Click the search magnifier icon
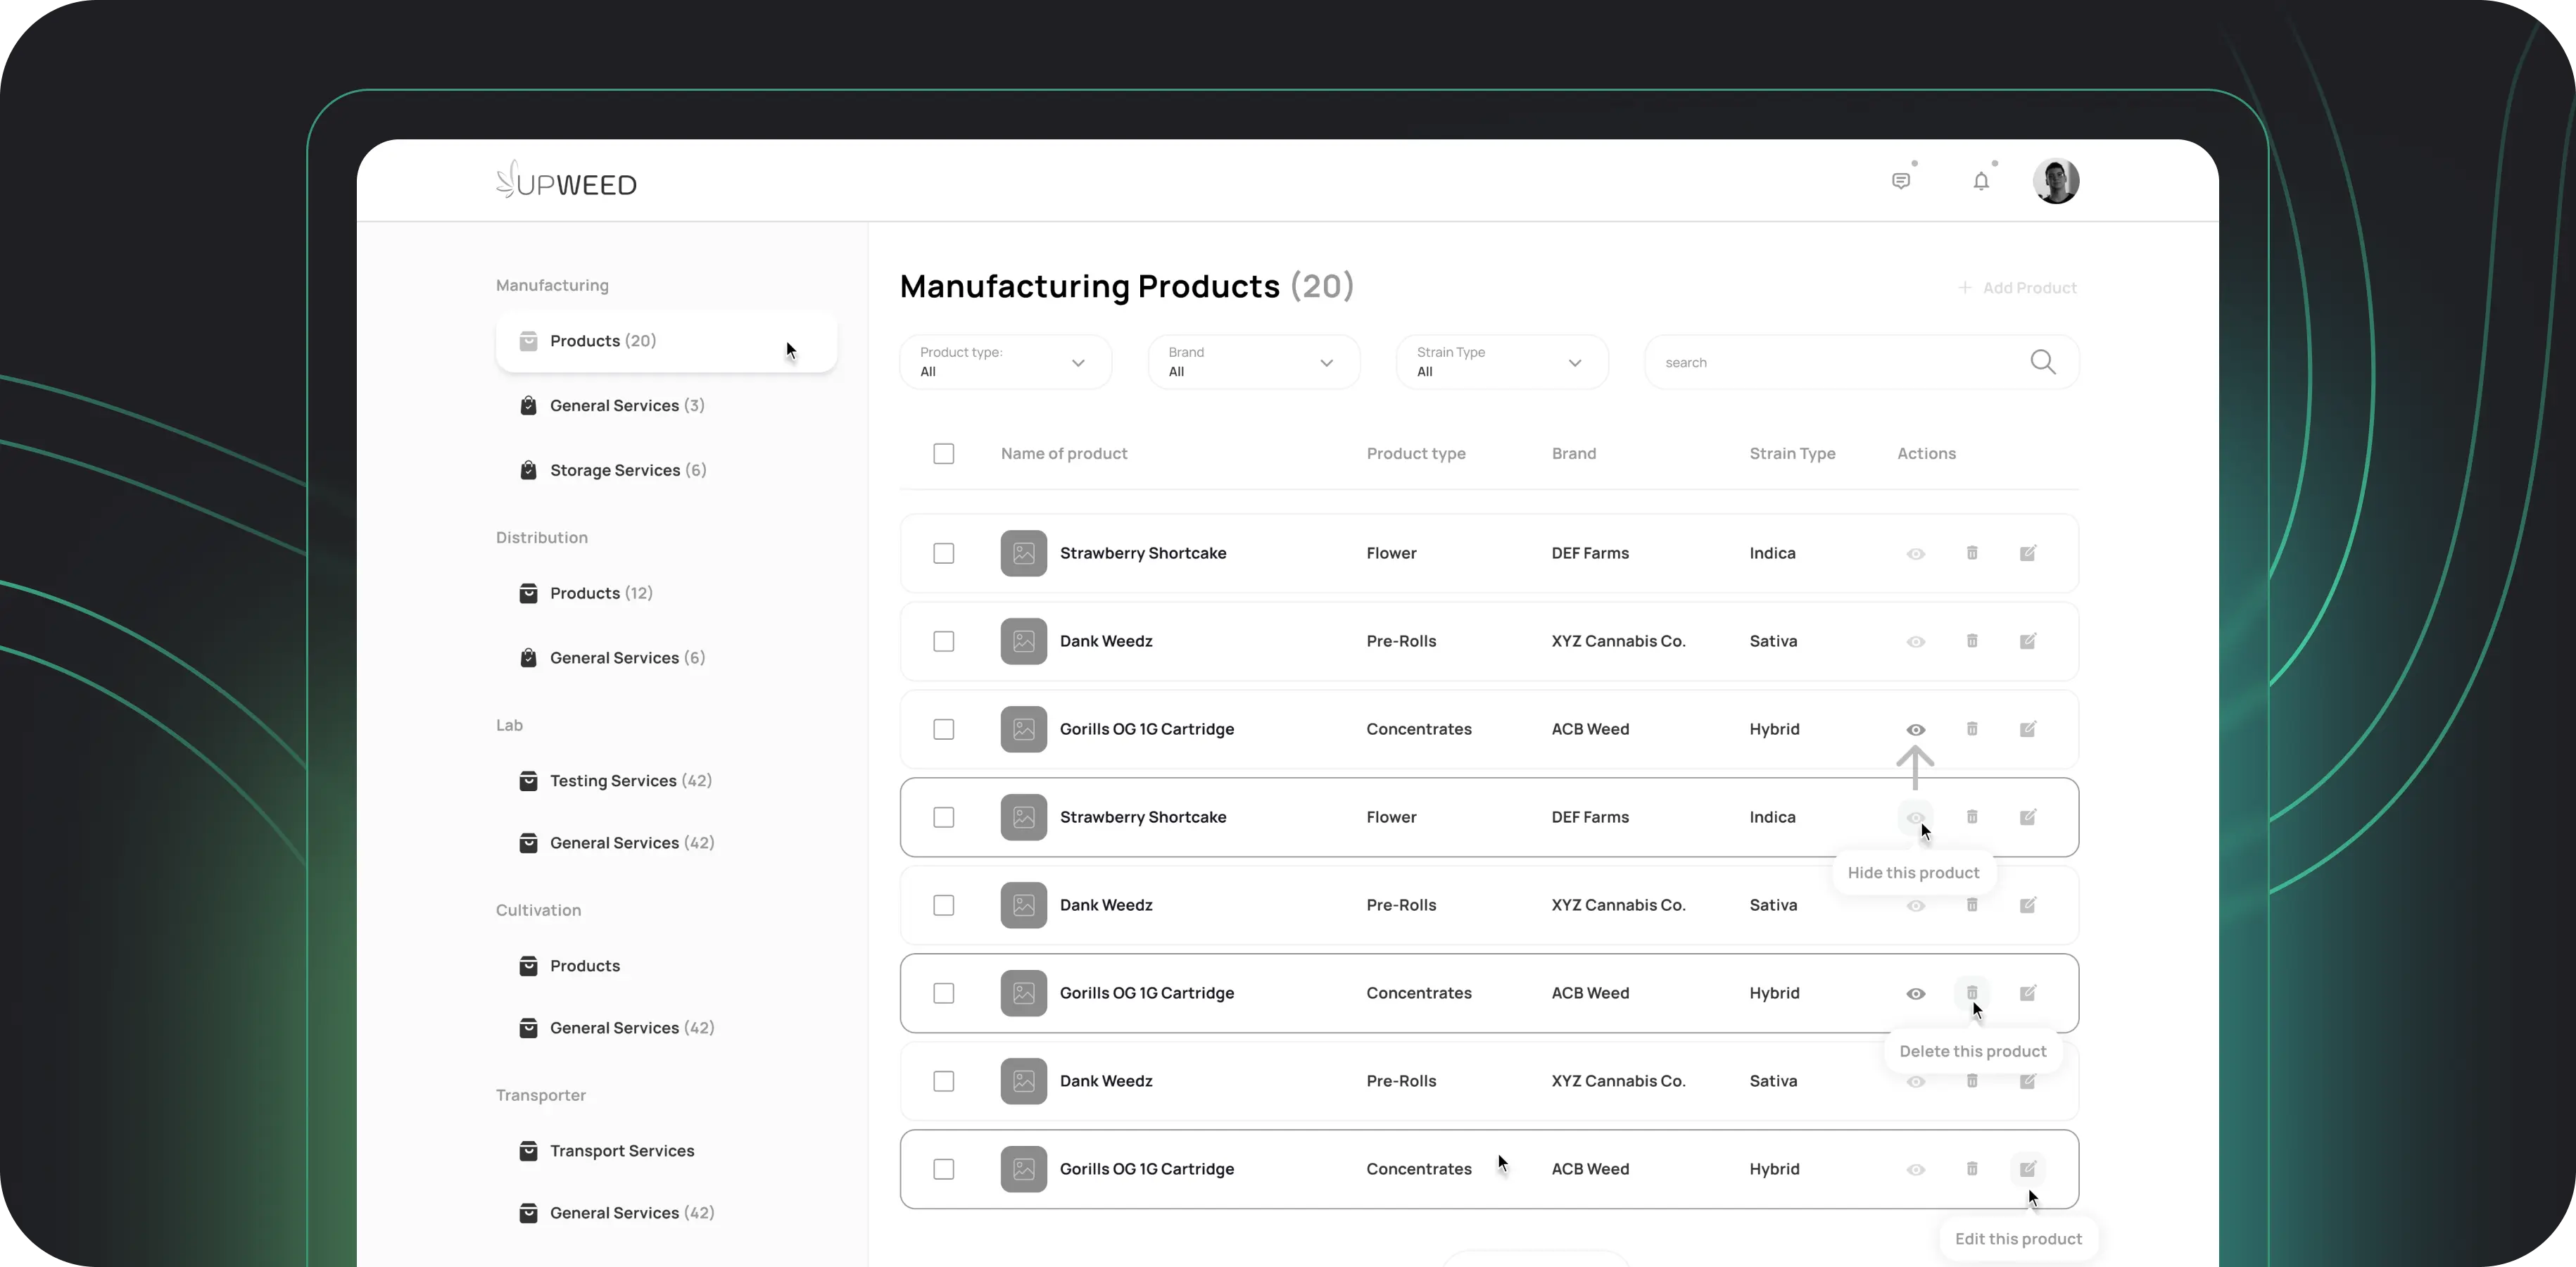The width and height of the screenshot is (2576, 1267). coord(2043,362)
